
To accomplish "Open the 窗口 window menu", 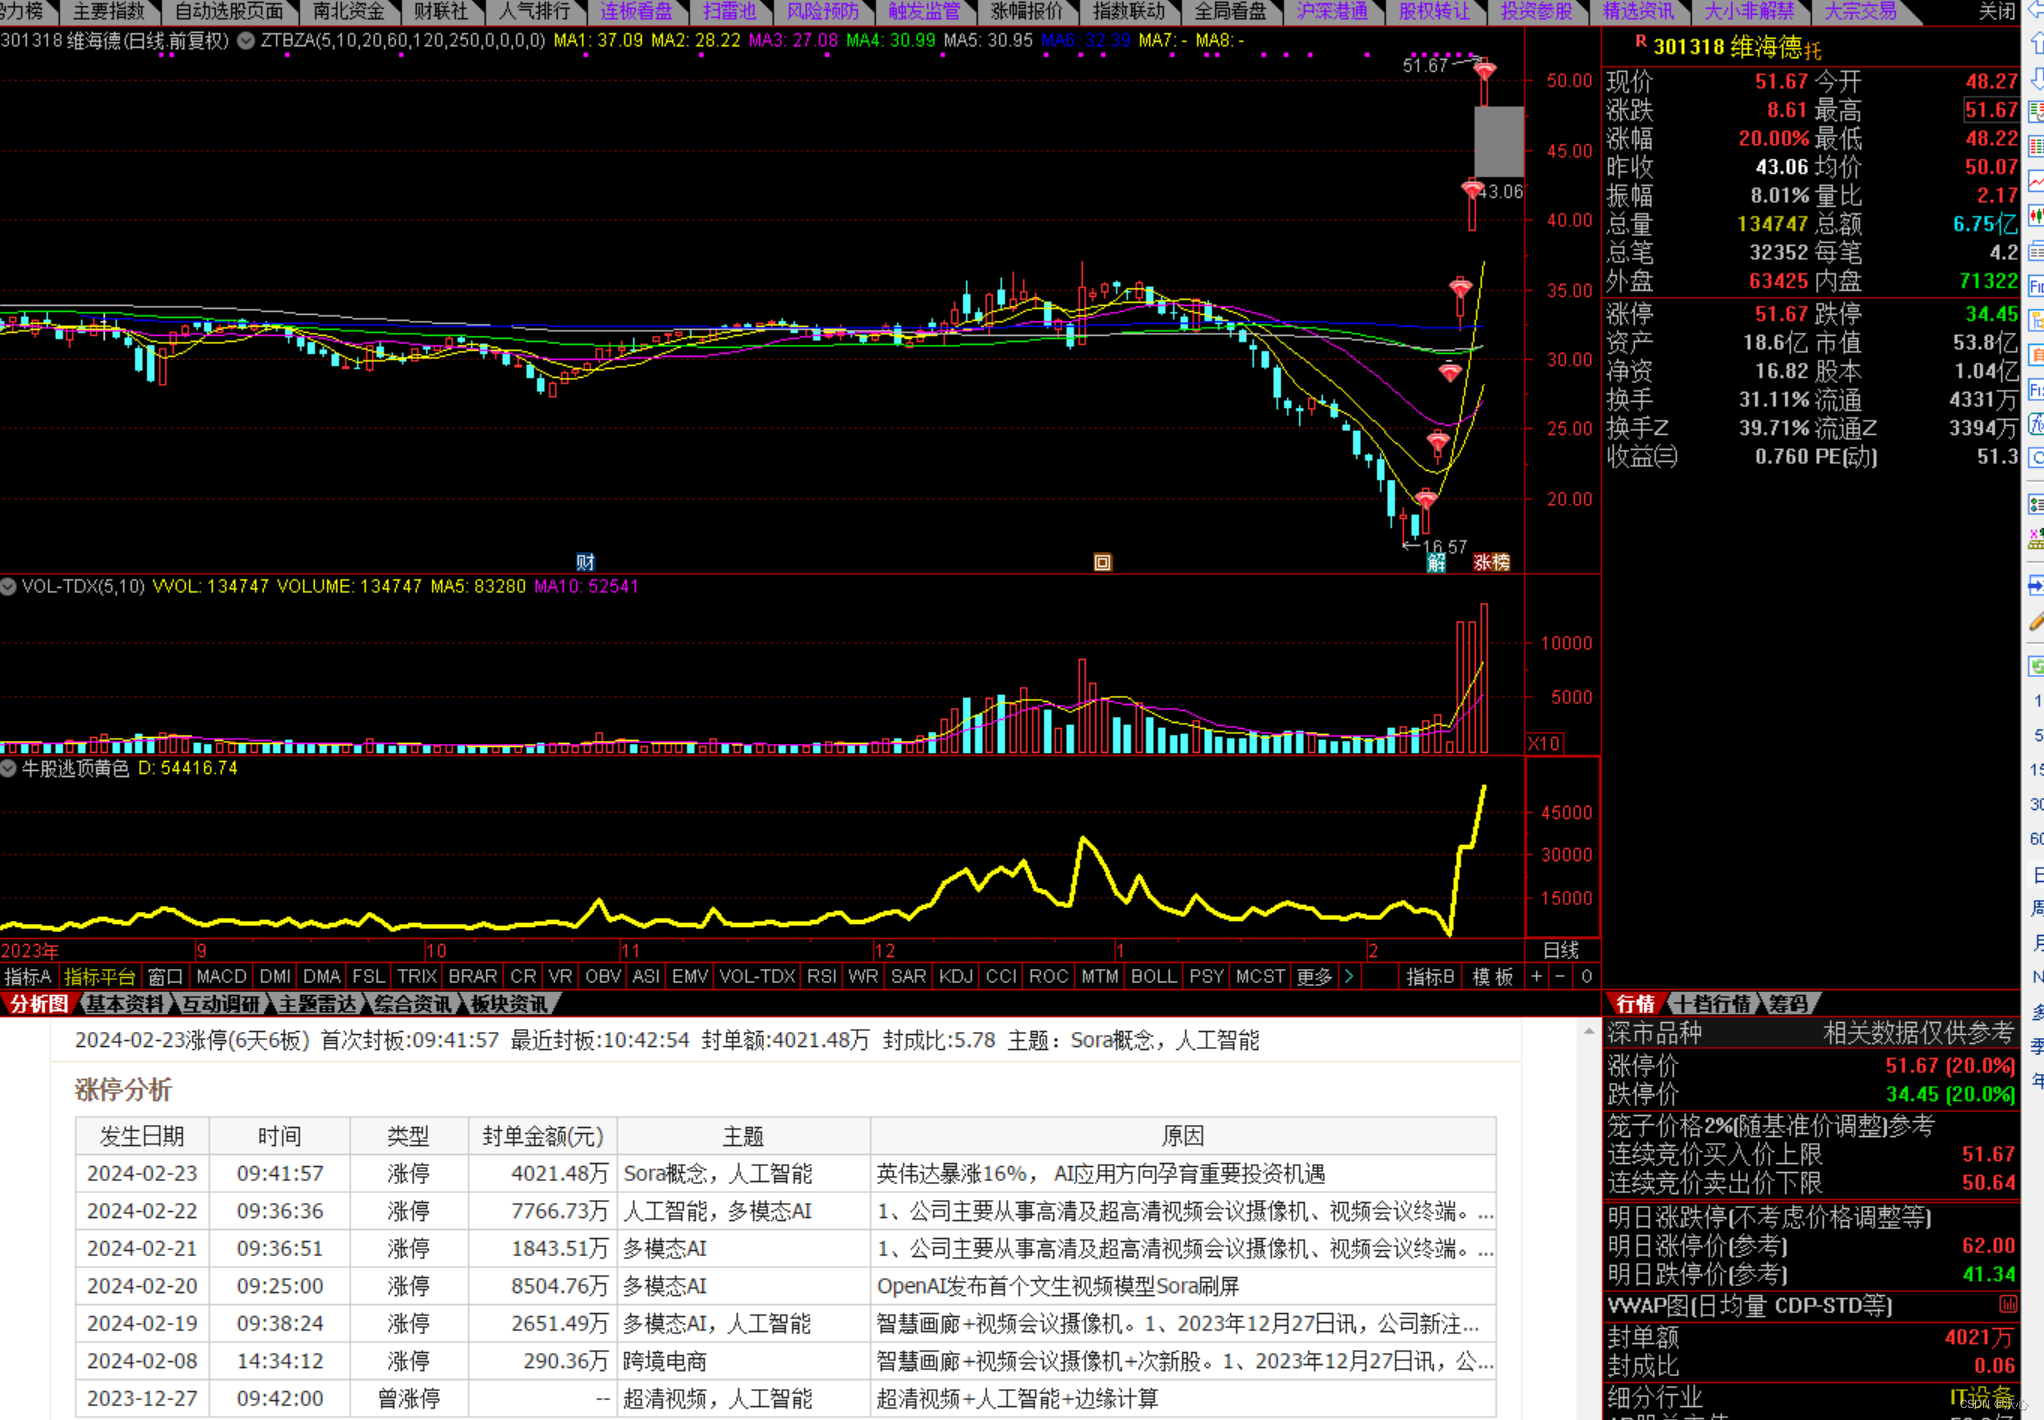I will click(x=165, y=976).
